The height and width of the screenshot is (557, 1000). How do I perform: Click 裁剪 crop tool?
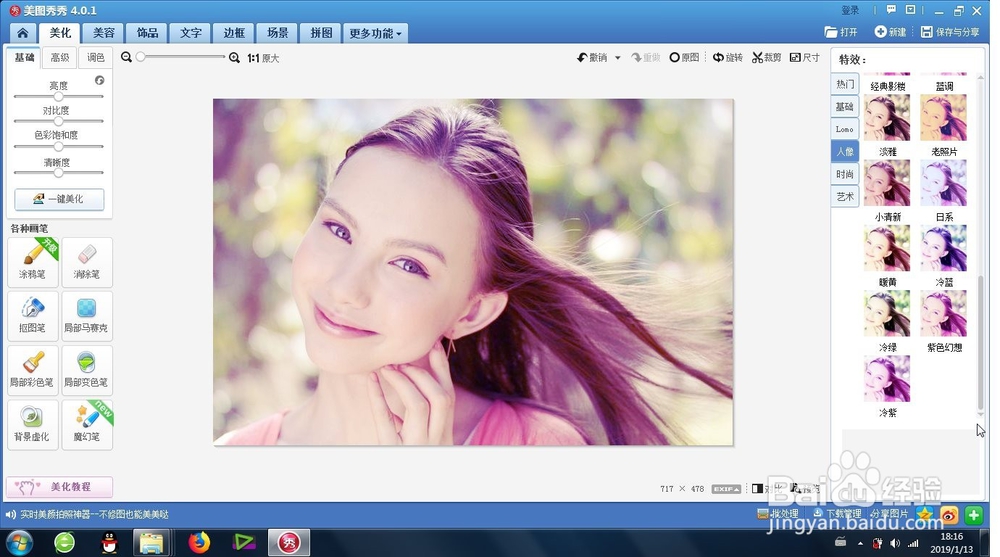(767, 57)
